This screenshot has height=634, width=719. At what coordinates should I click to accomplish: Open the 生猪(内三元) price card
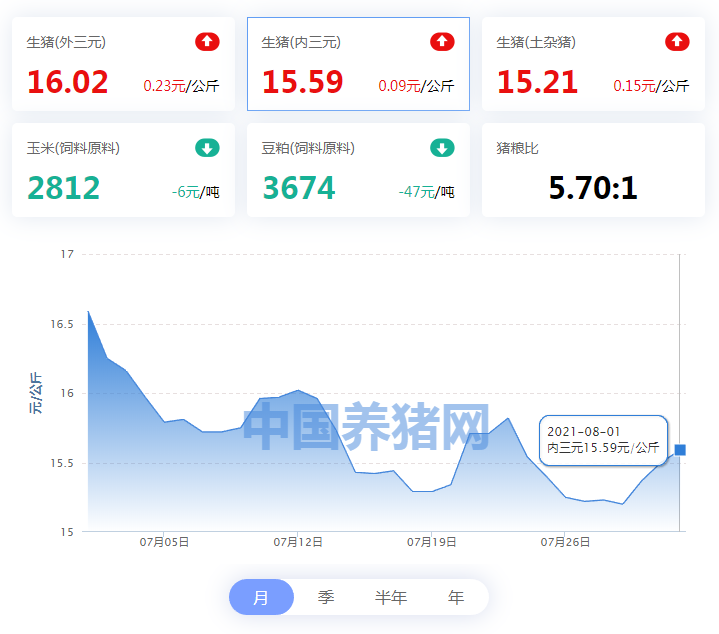(358, 64)
